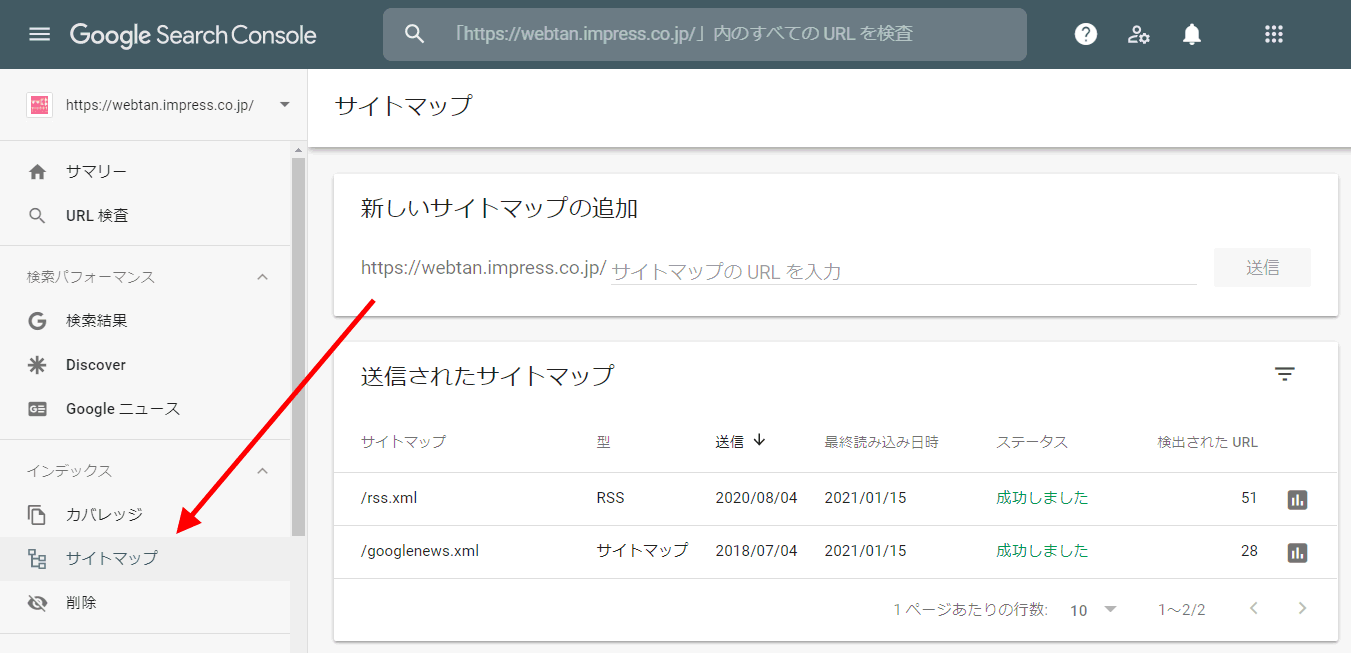The width and height of the screenshot is (1351, 653).
Task: Collapse the 検索パフォーマンス section
Action: pos(263,277)
